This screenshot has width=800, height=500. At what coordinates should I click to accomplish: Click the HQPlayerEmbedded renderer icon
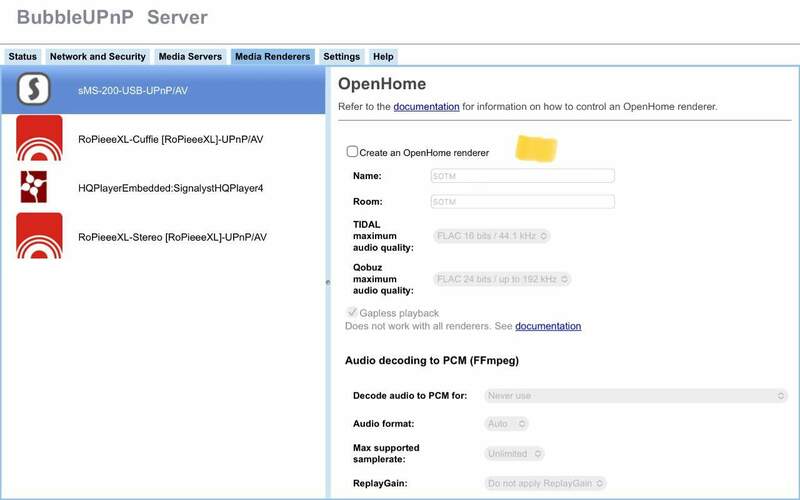[x=34, y=187]
